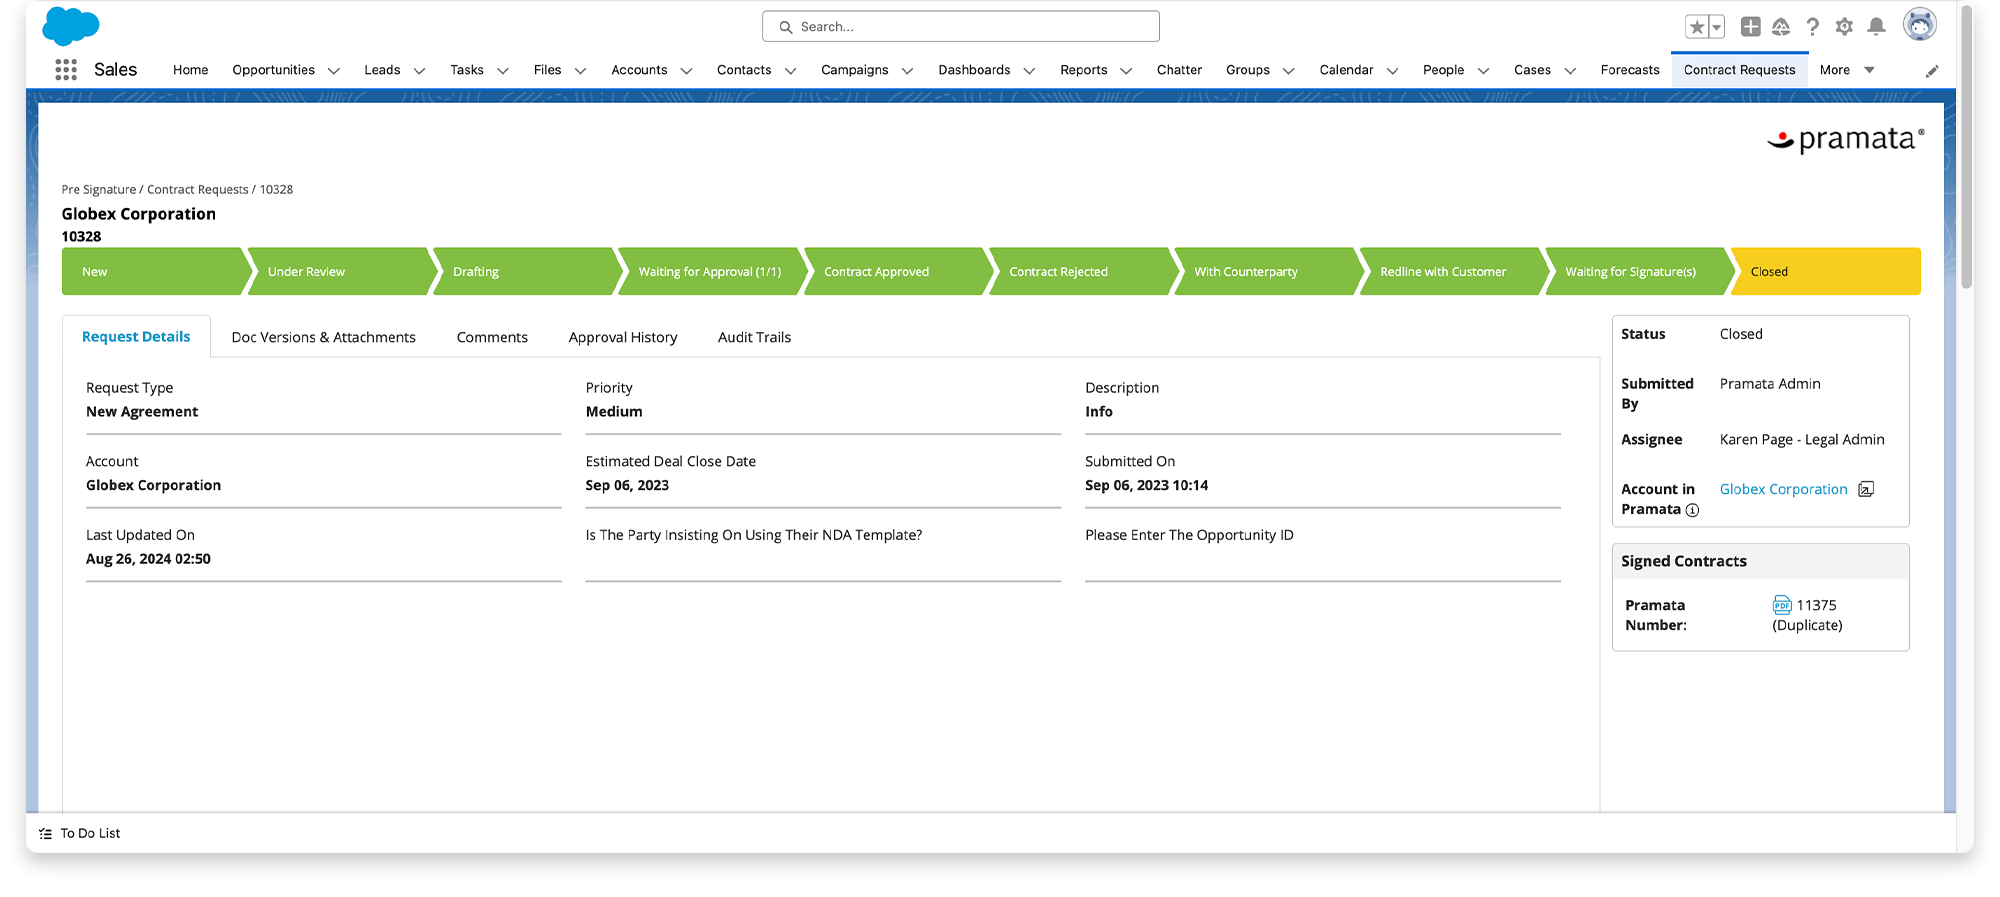Expand the Opportunities menu chevron
The height and width of the screenshot is (897, 2000).
tap(334, 71)
